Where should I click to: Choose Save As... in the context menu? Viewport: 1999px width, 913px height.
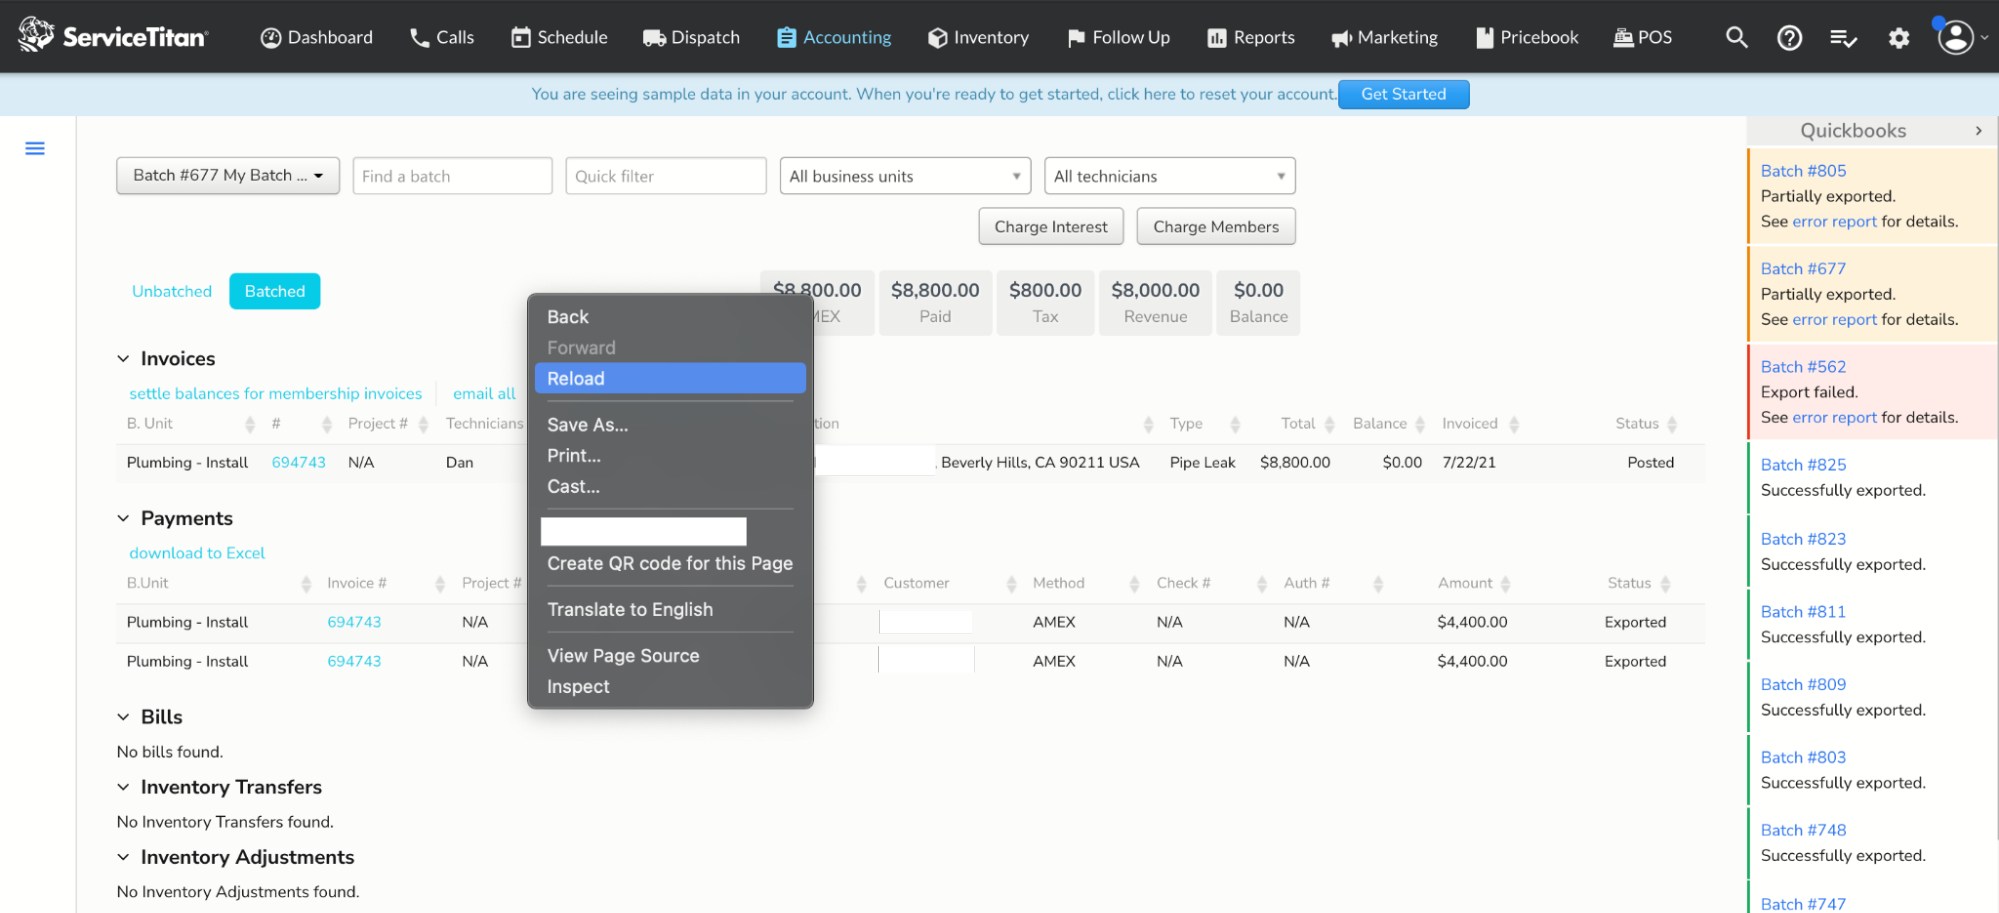[670, 425]
